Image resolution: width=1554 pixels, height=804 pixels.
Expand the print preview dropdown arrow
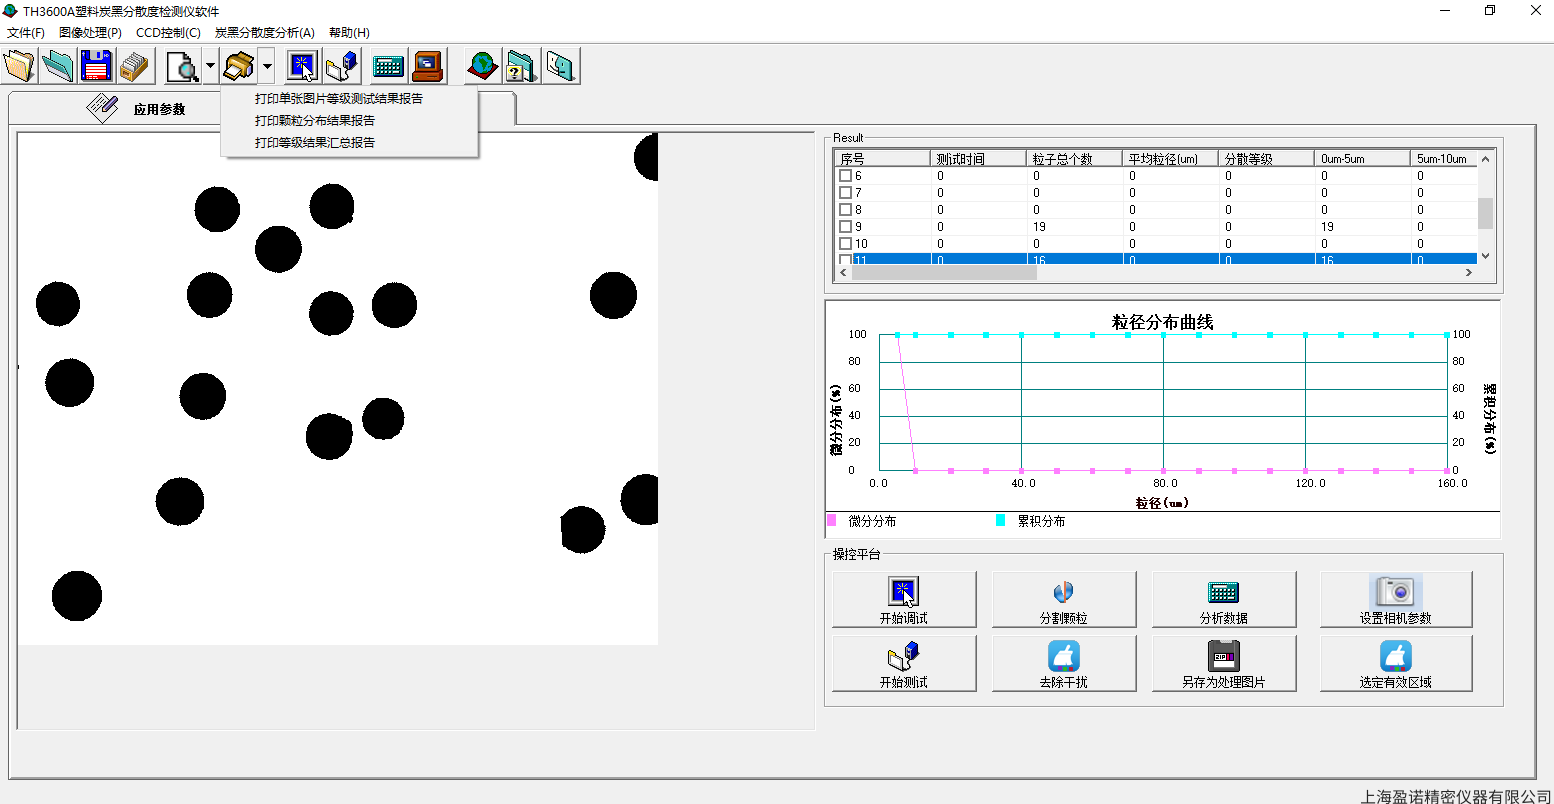pyautogui.click(x=210, y=66)
